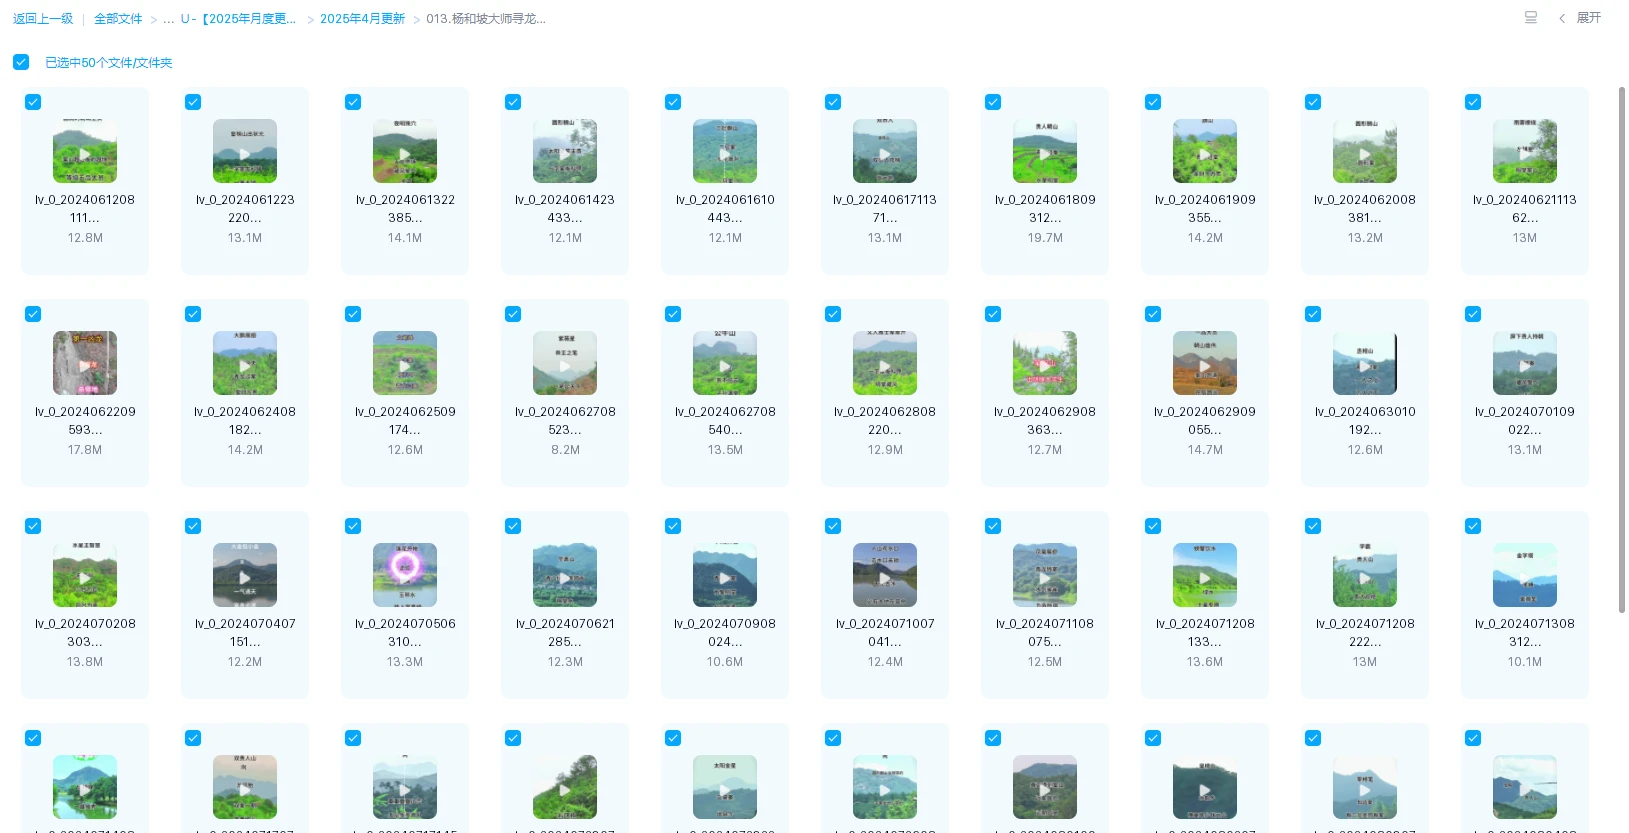Click file name lv_0_2024062808 220...
The image size is (1629, 833).
pos(885,421)
